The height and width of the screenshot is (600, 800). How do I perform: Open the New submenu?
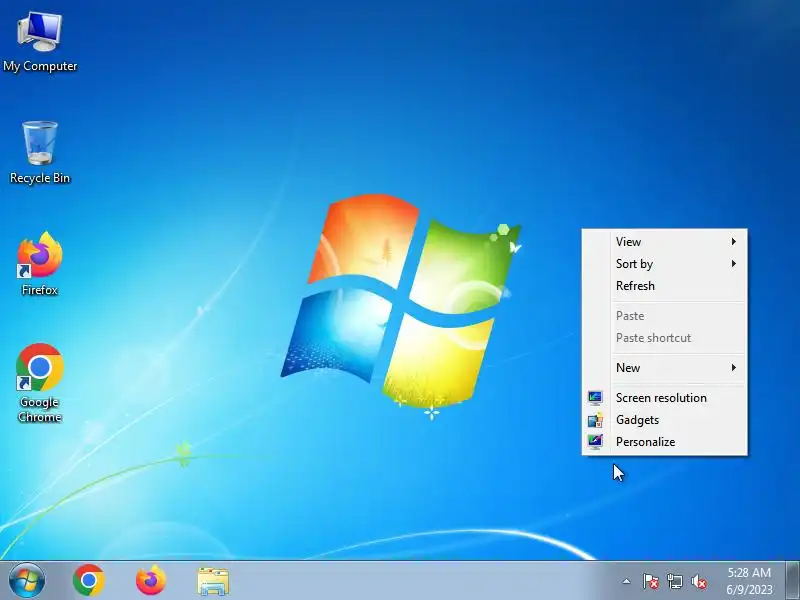(664, 367)
